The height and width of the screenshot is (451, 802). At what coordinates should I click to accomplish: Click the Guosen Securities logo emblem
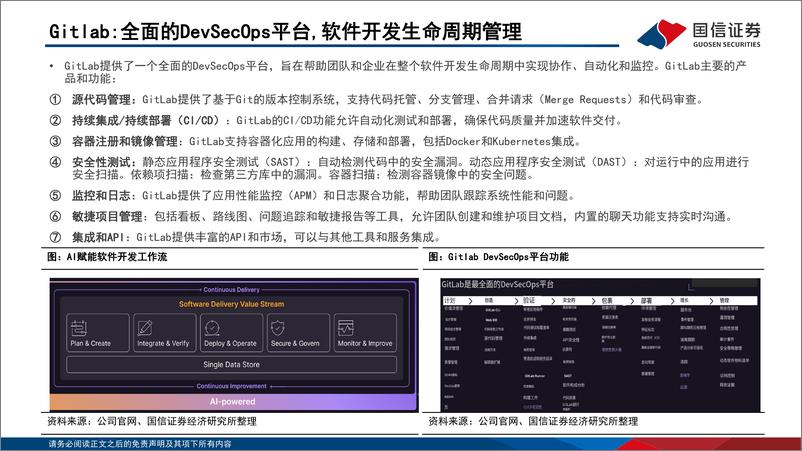[x=661, y=34]
